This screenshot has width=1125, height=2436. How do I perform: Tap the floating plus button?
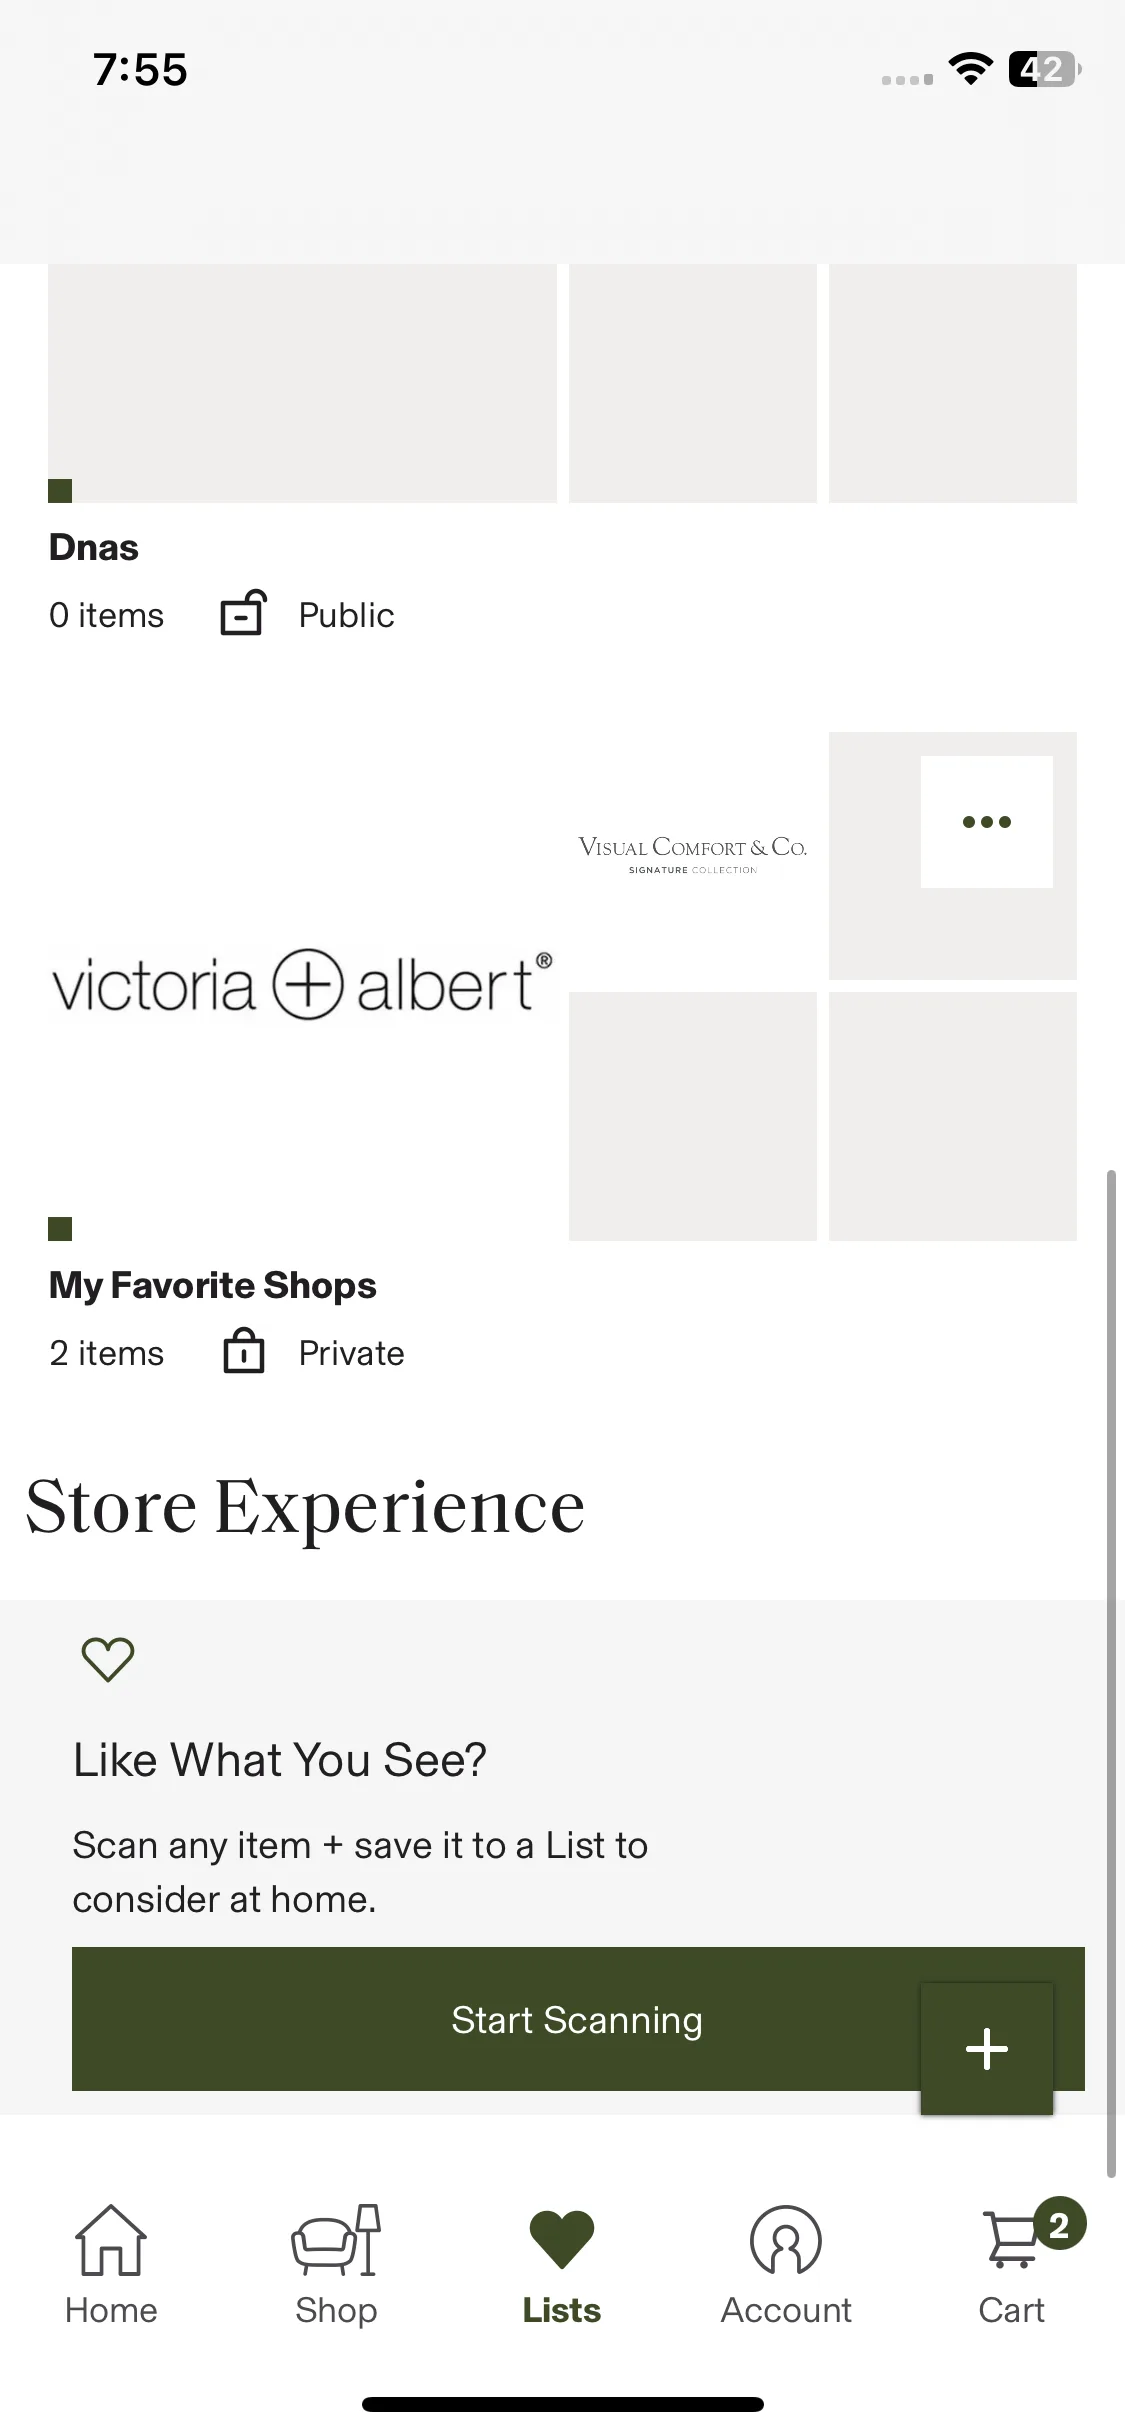coord(987,2048)
